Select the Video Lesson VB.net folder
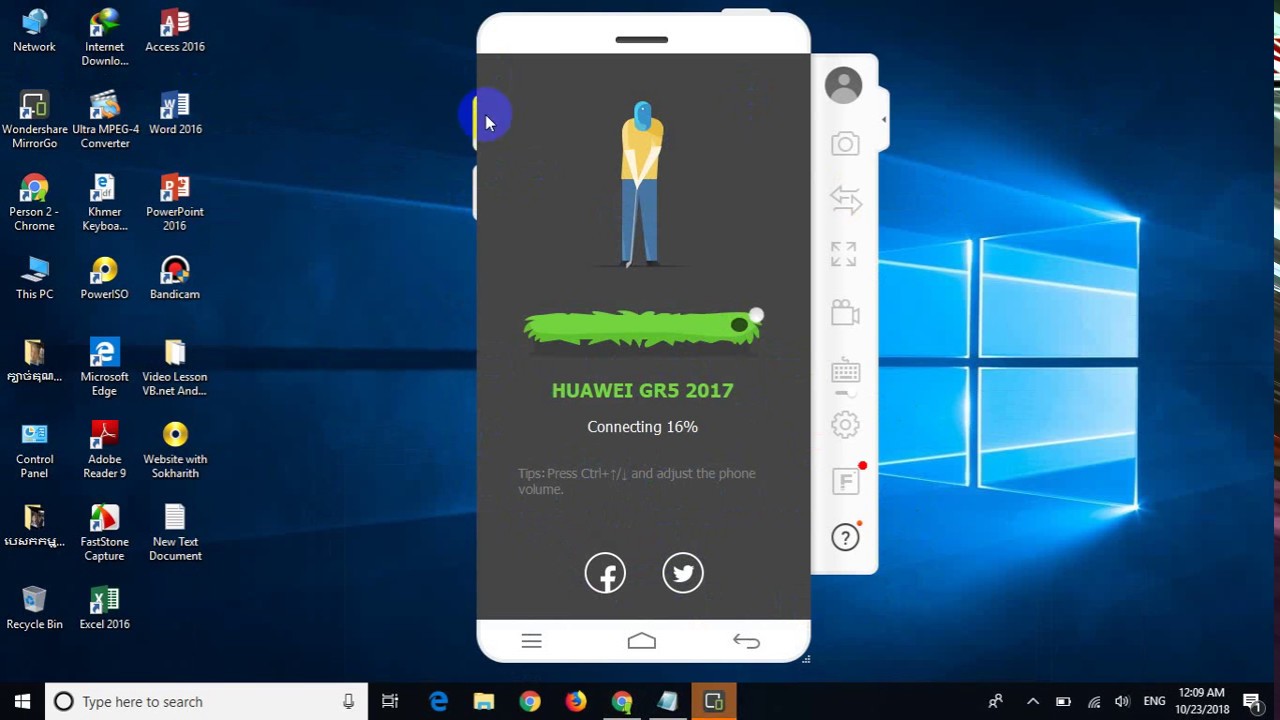The width and height of the screenshot is (1280, 720). (x=175, y=368)
